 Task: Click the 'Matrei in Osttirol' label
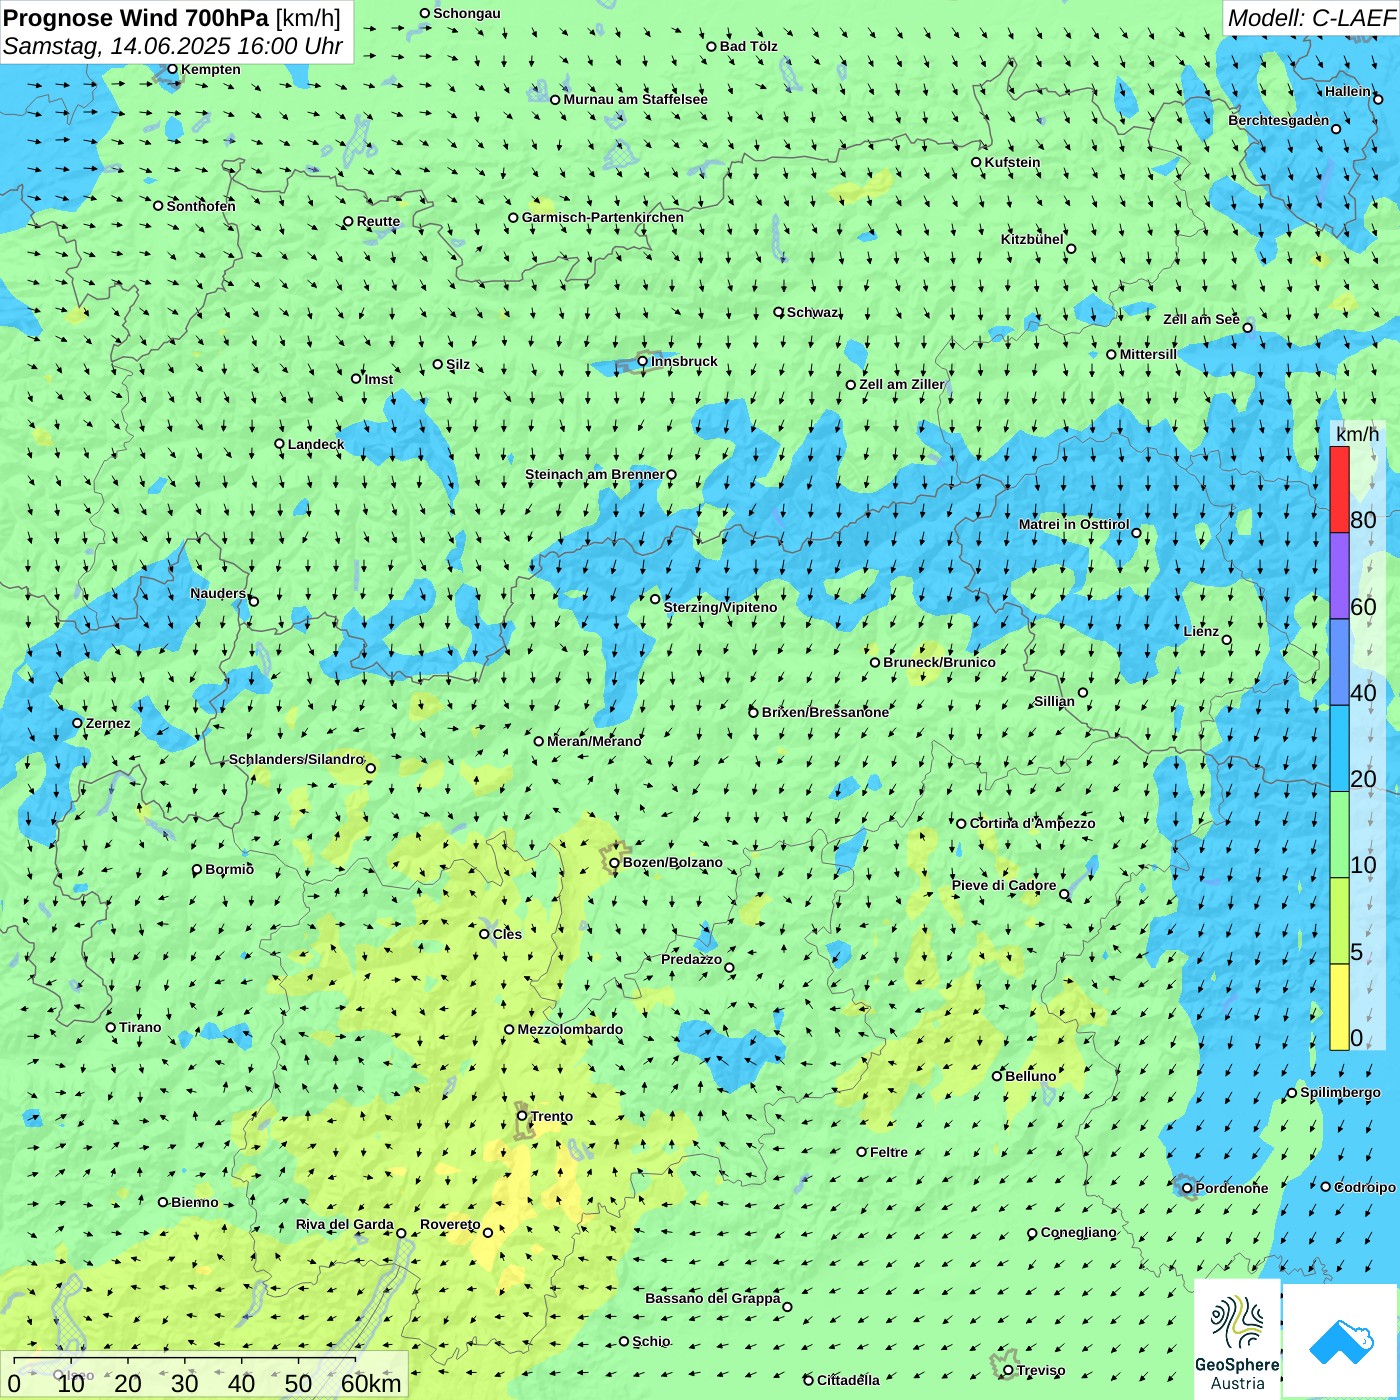pyautogui.click(x=1074, y=524)
